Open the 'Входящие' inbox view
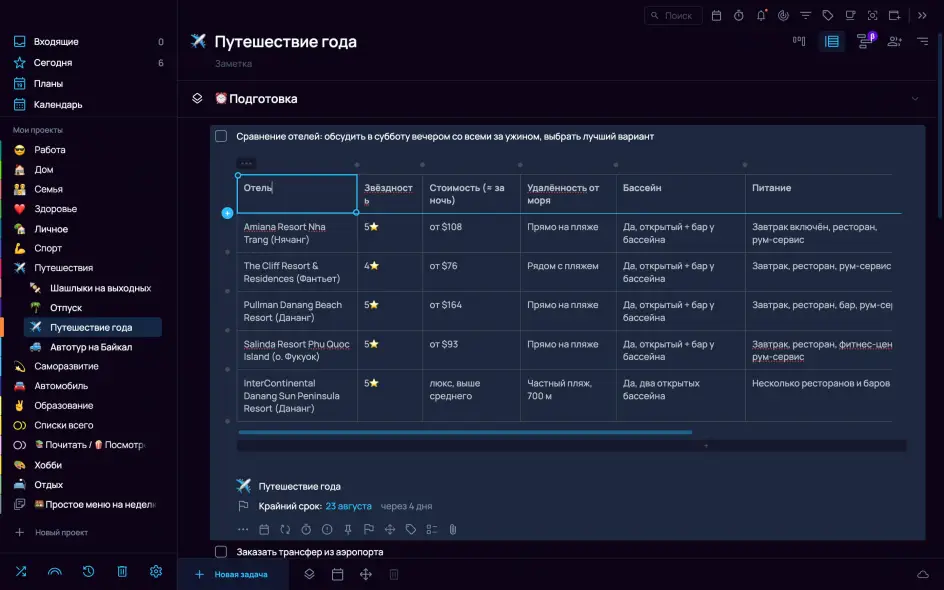 tap(56, 42)
